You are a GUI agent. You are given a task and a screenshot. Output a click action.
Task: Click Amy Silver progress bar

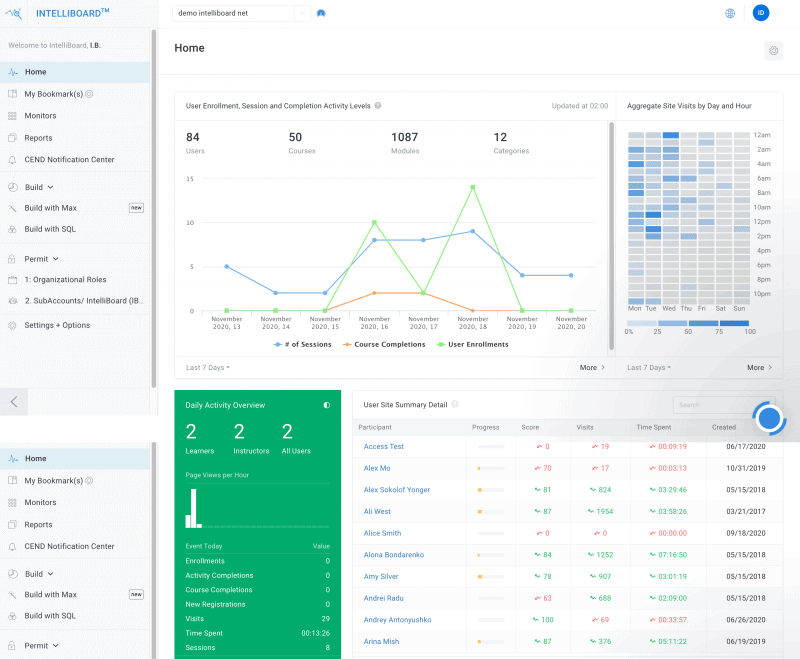point(491,577)
